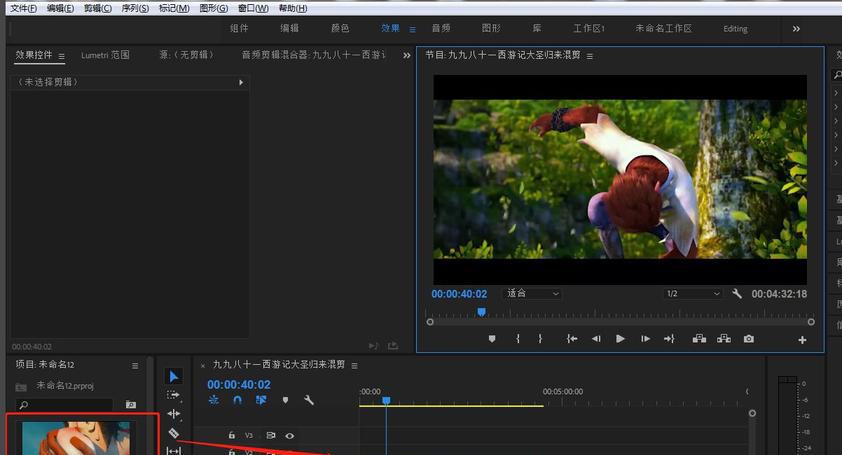This screenshot has width=842, height=455.
Task: Click the Mark In bracket button
Action: pyautogui.click(x=518, y=339)
